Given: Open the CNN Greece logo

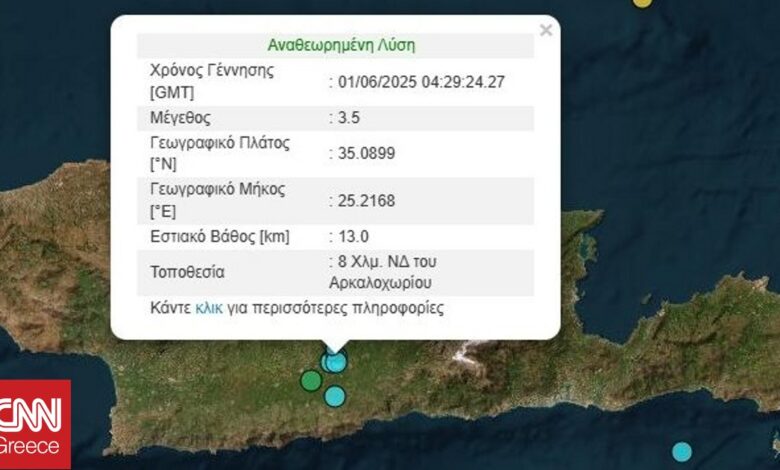Looking at the screenshot, I should click(x=35, y=424).
